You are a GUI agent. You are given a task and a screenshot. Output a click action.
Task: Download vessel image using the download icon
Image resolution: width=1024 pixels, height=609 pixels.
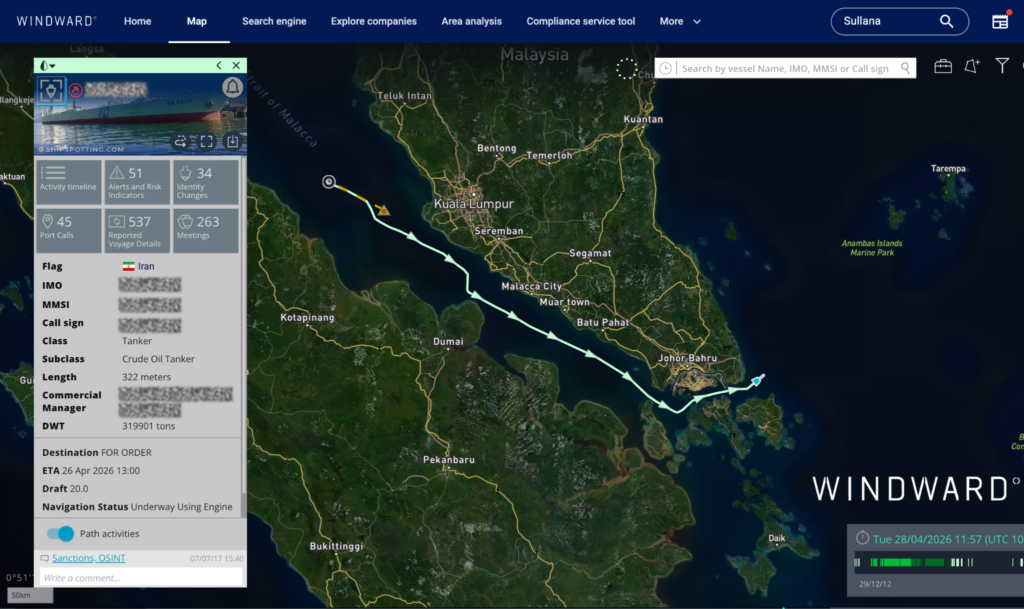[232, 141]
